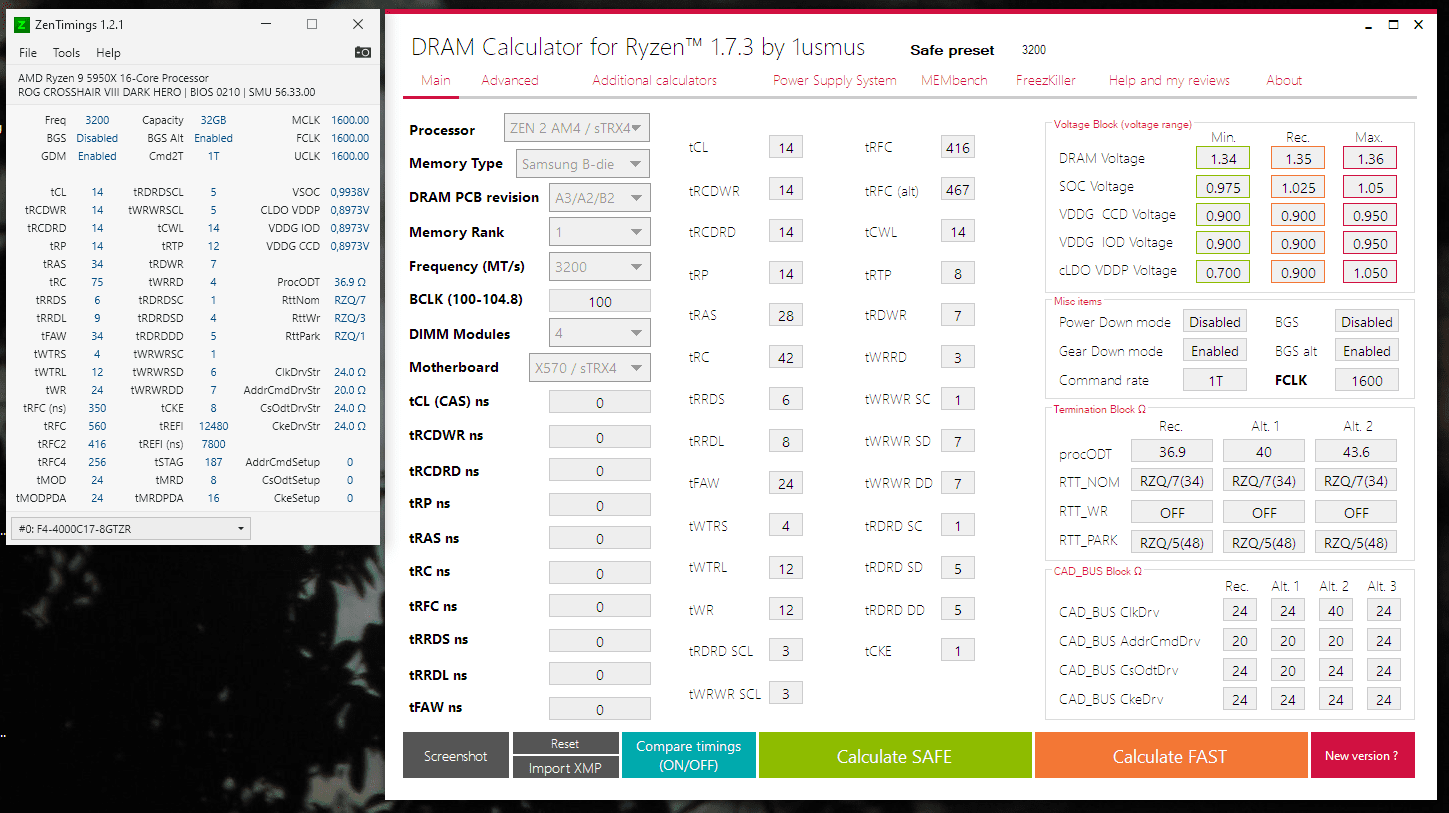This screenshot has height=813, width=1449.
Task: Close the DRAM Calculator window
Action: coord(1418,26)
